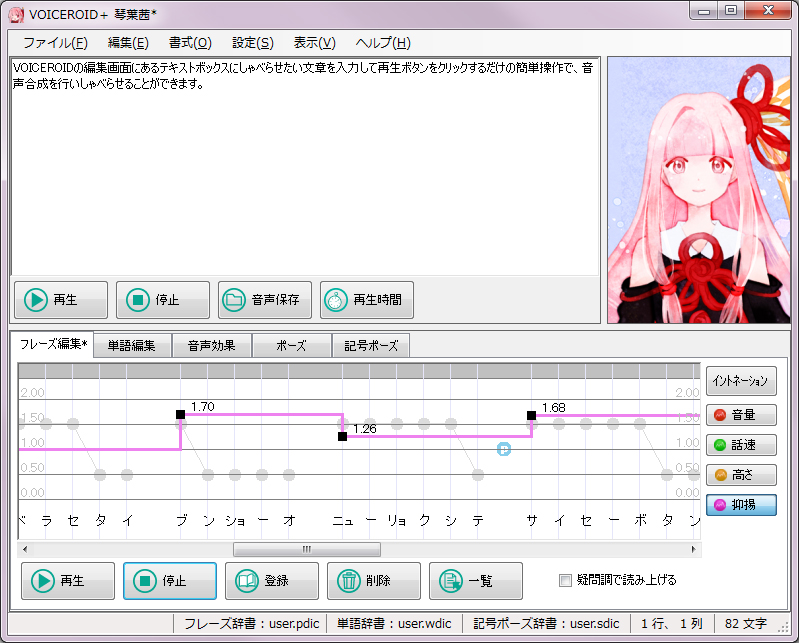Click the 1 行、1 列 position indicator
Viewport: 799px width, 643px height.
pos(672,624)
